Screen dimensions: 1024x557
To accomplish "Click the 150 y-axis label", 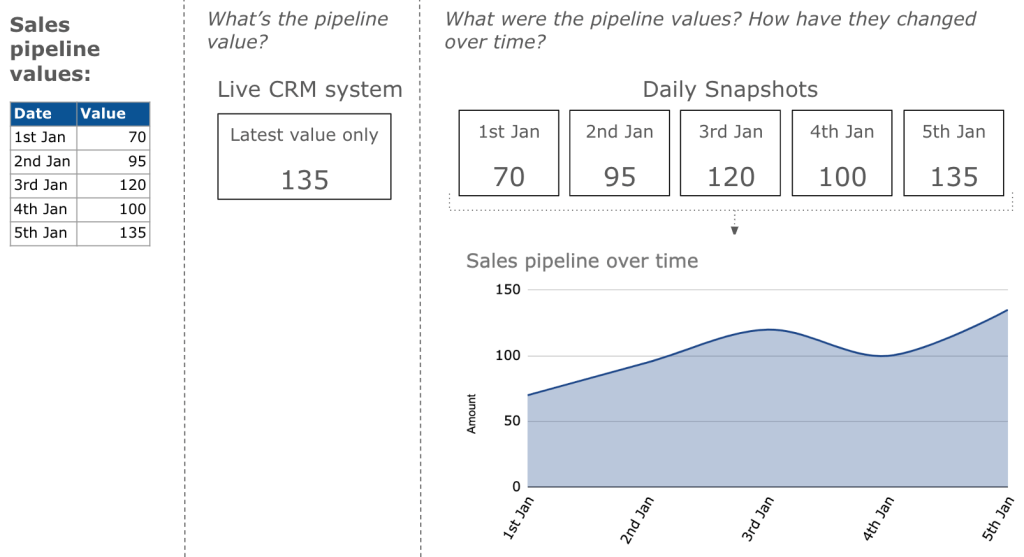I will click(509, 290).
